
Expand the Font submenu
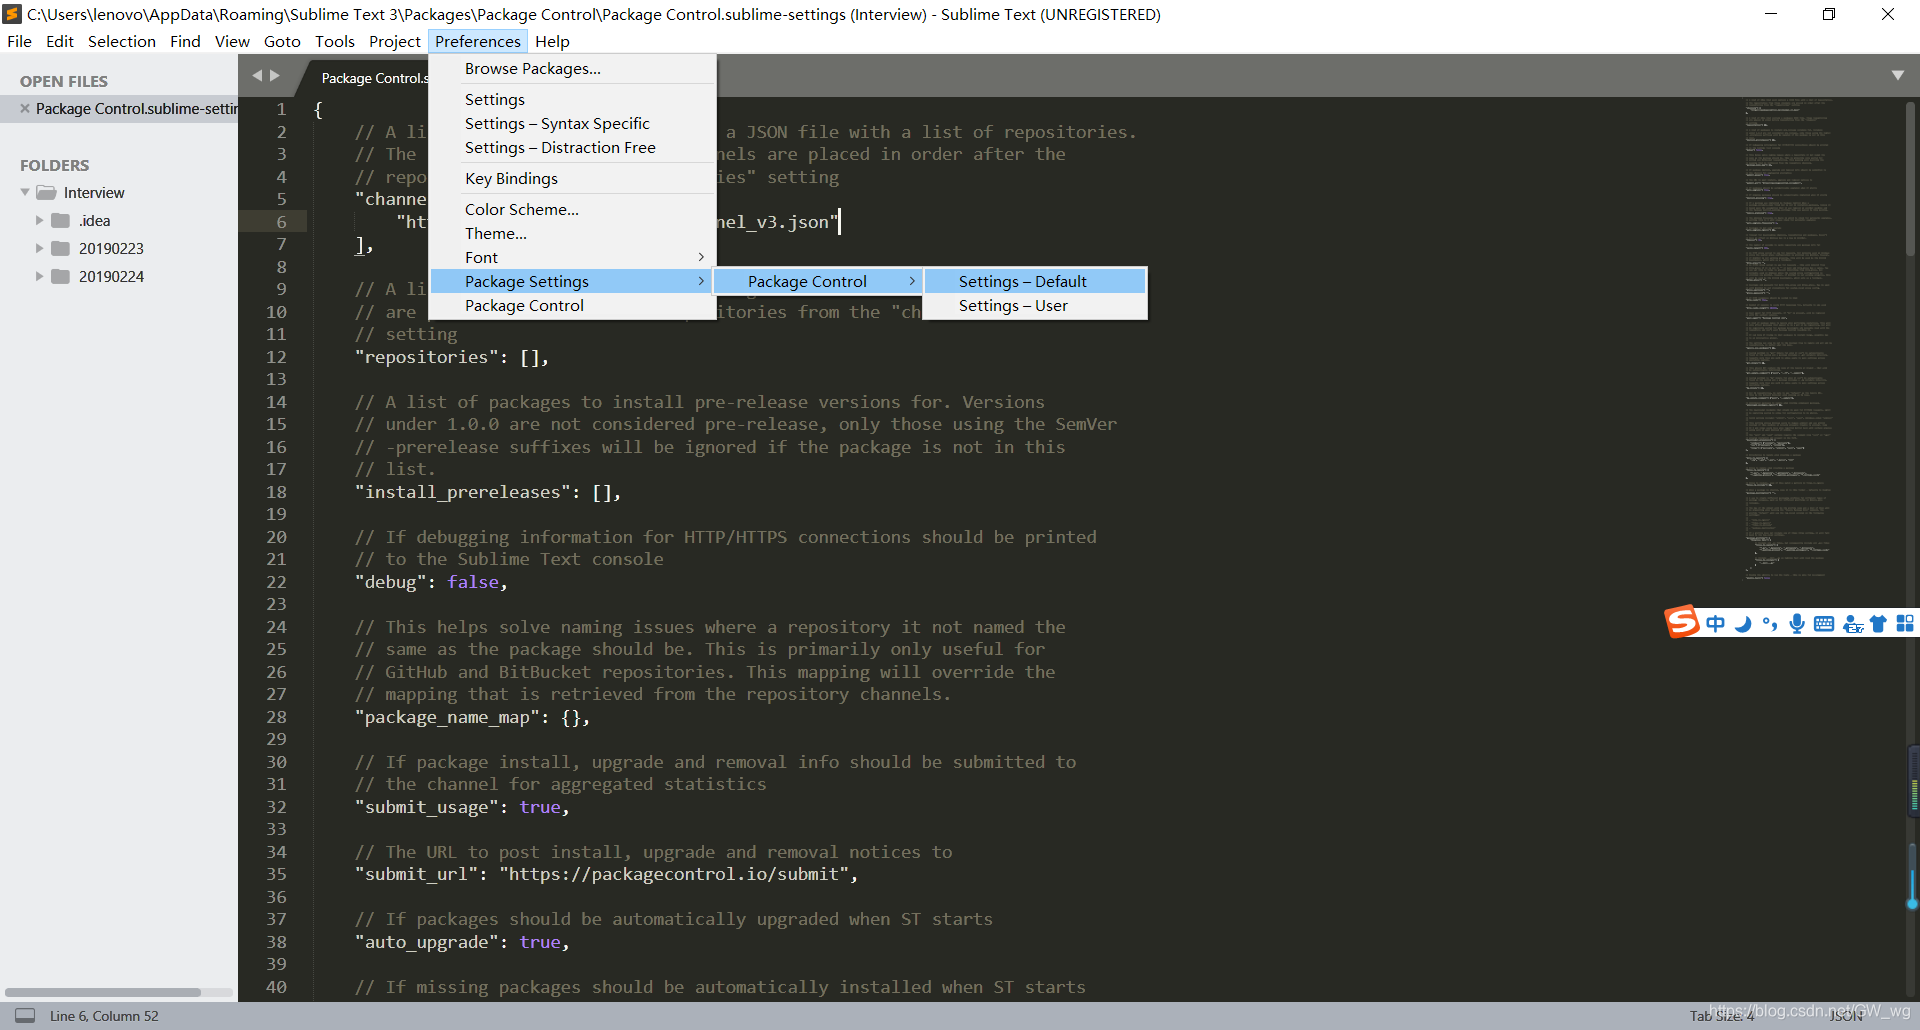coord(572,257)
